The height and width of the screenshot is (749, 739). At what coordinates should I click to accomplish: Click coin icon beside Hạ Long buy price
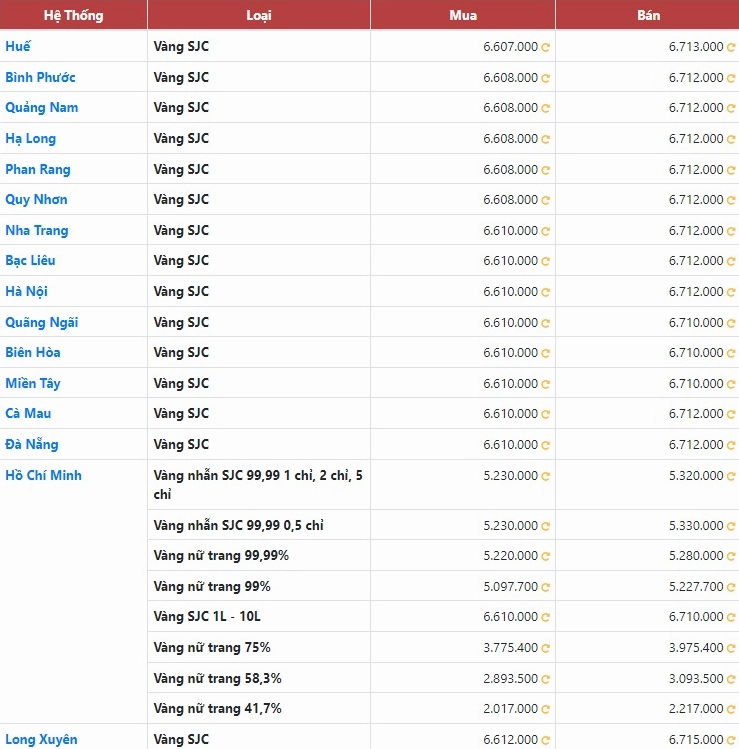coord(545,139)
